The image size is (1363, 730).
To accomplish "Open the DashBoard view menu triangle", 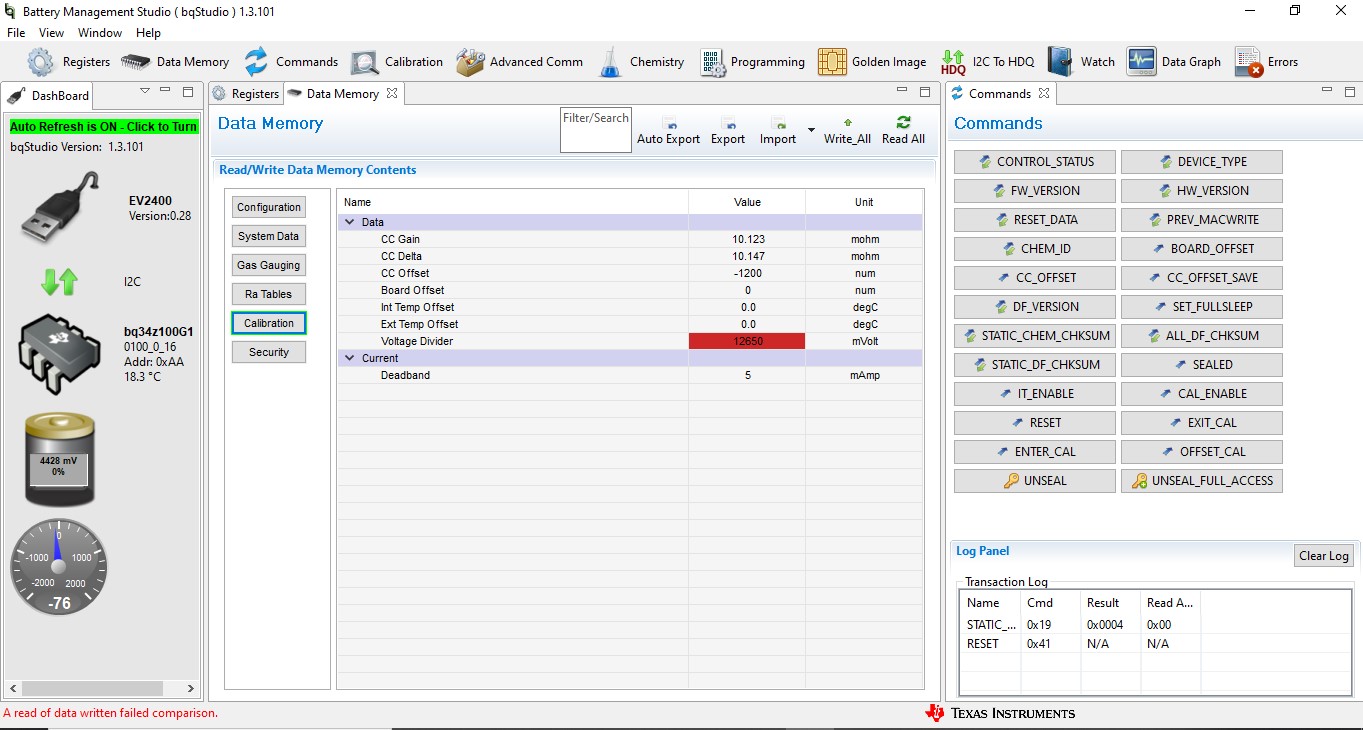I will click(x=145, y=91).
